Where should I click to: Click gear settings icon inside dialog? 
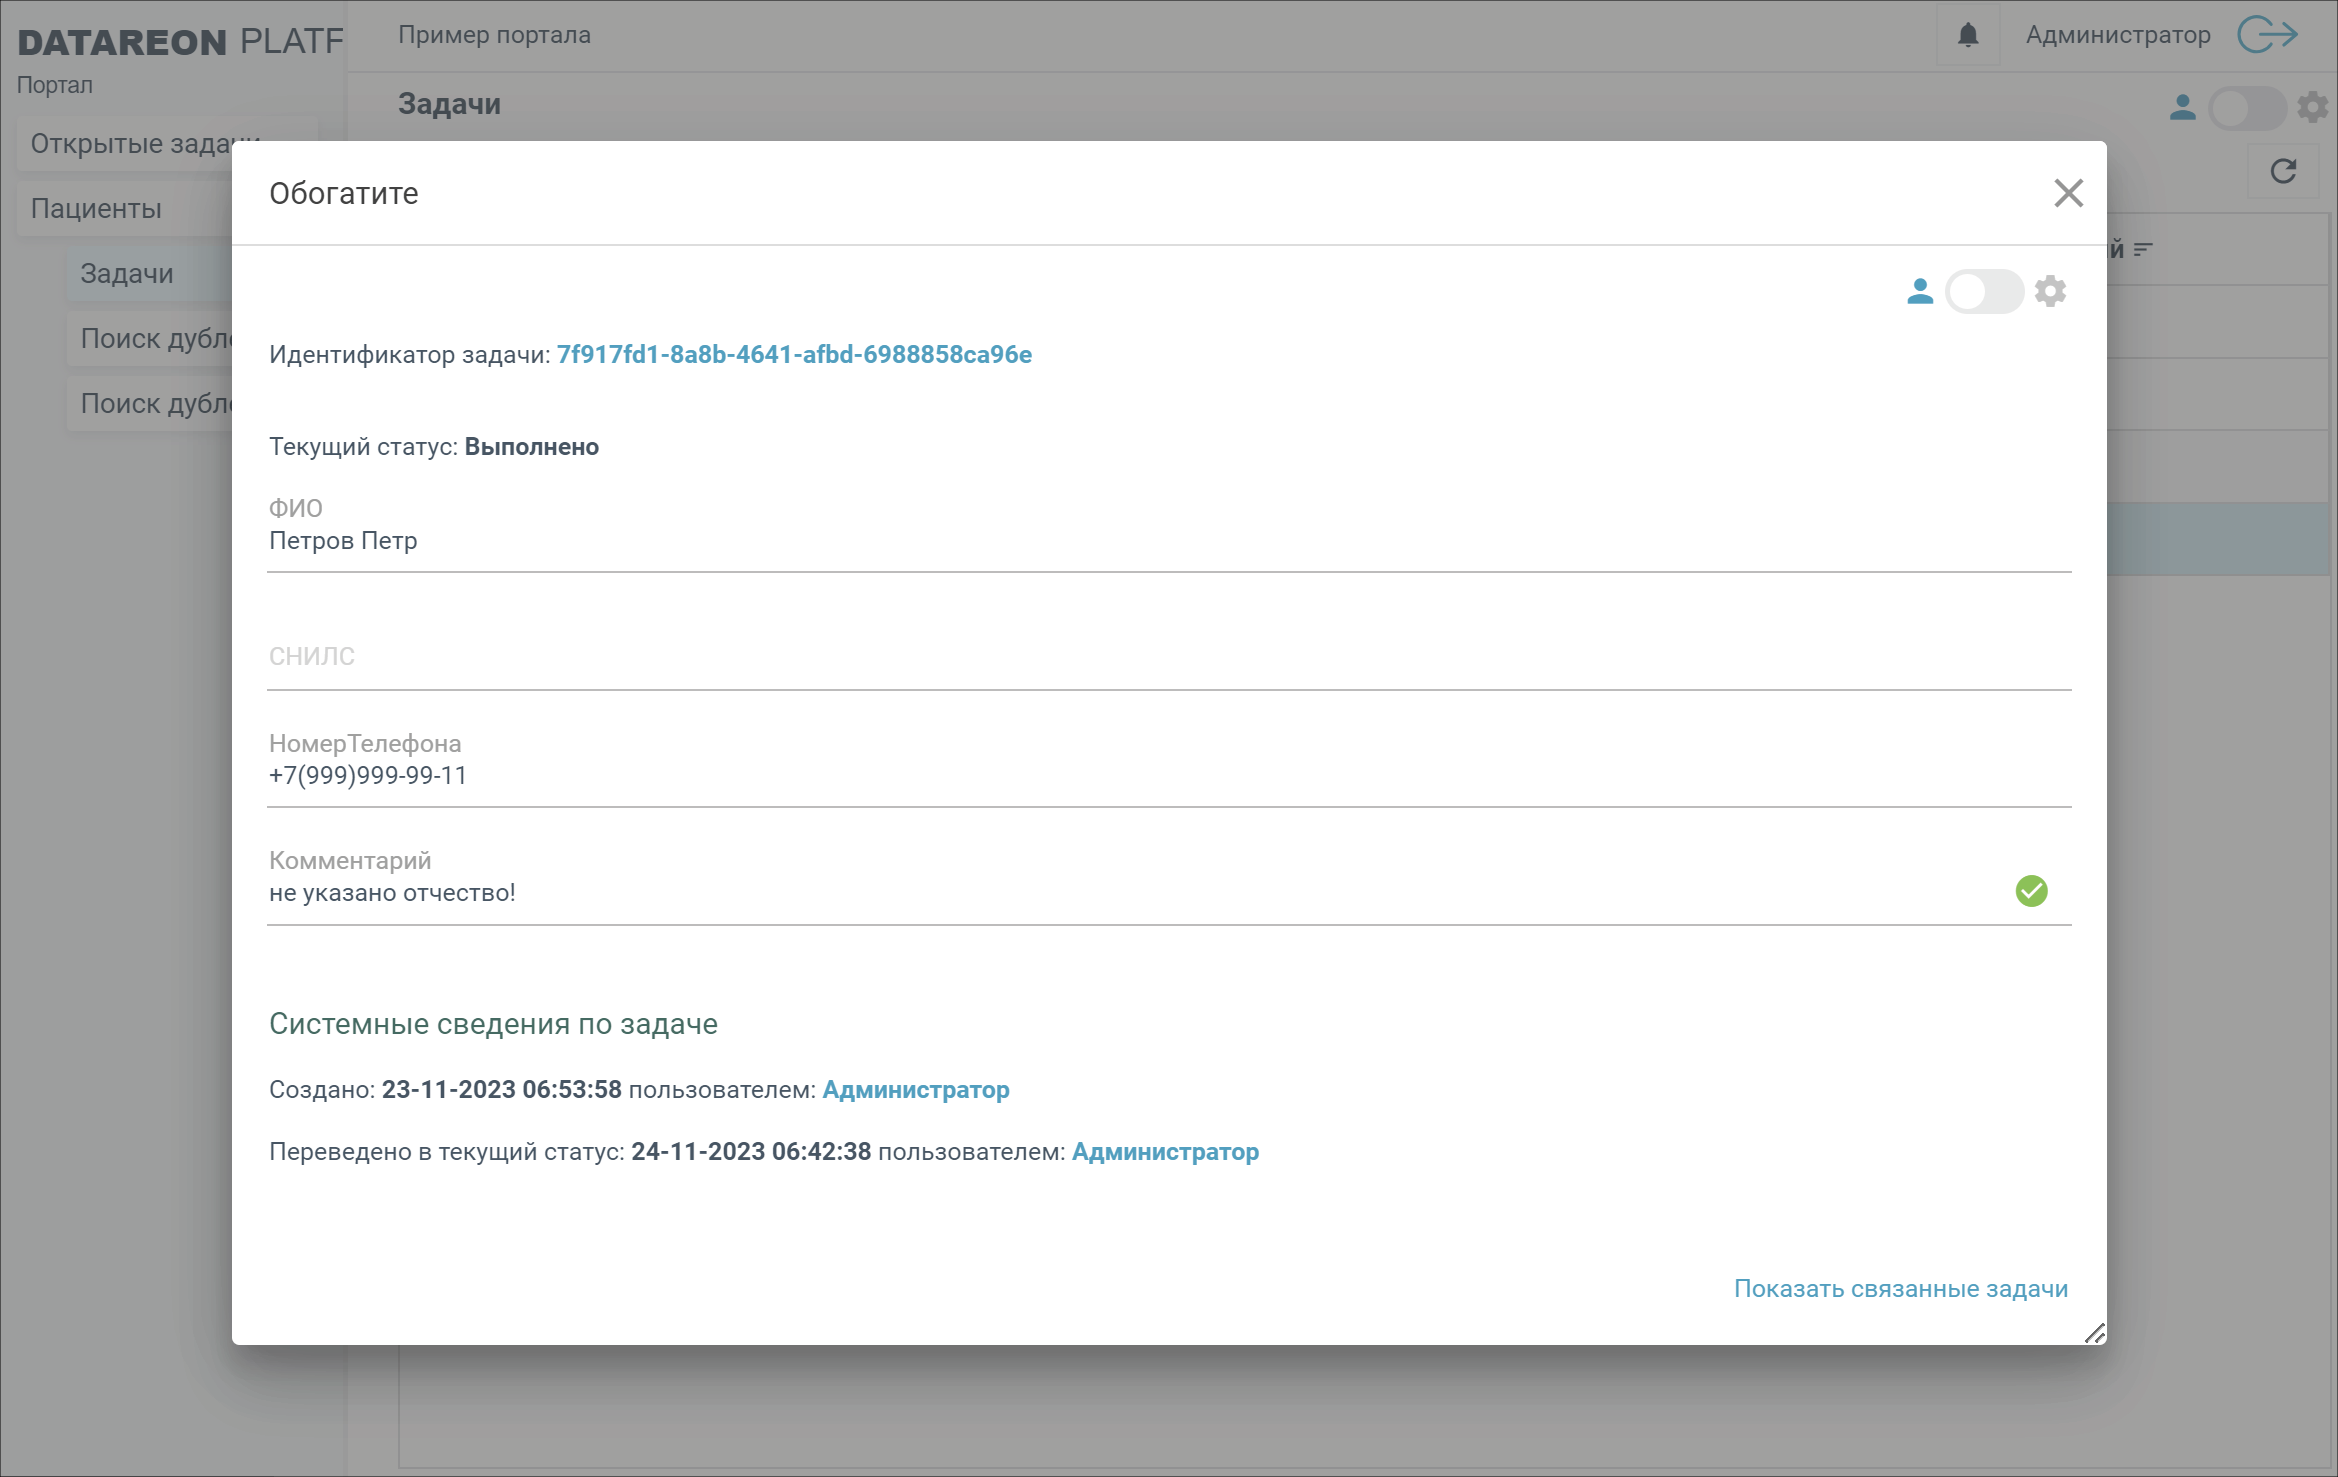(x=2050, y=291)
